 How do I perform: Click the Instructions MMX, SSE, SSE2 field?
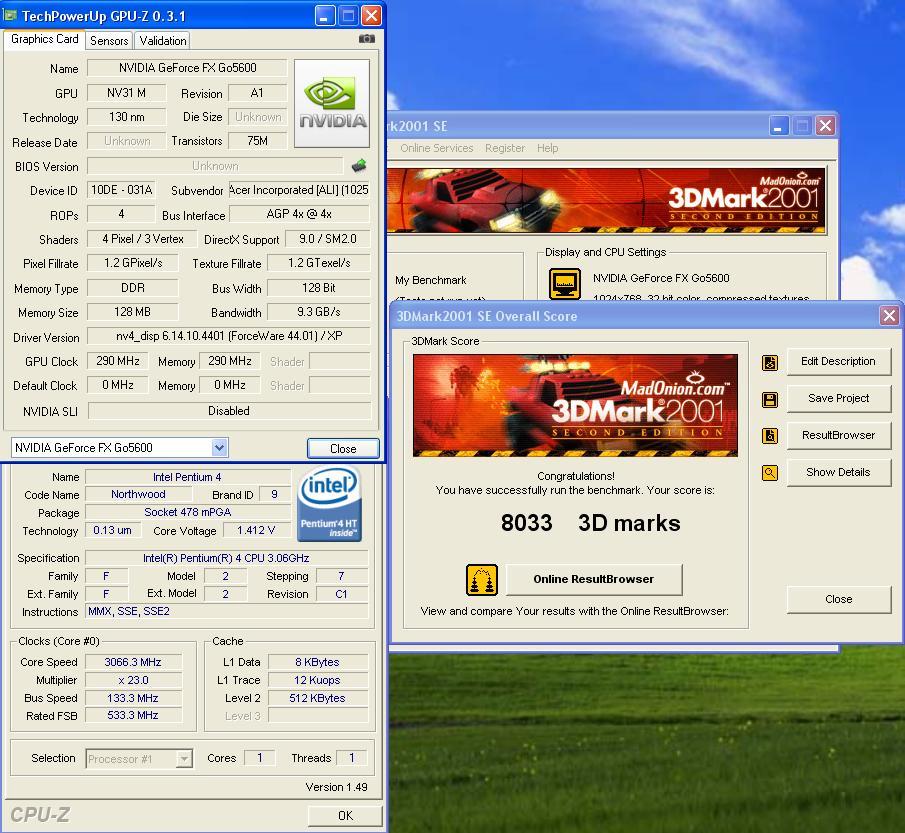coord(226,611)
